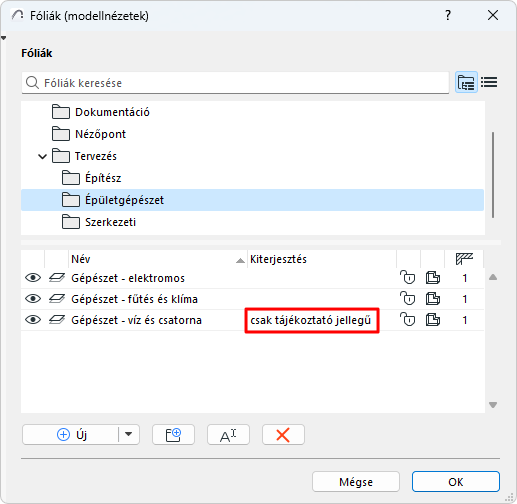
Task: Select layer name Gépészet - víz és csatorna
Action: (136, 320)
